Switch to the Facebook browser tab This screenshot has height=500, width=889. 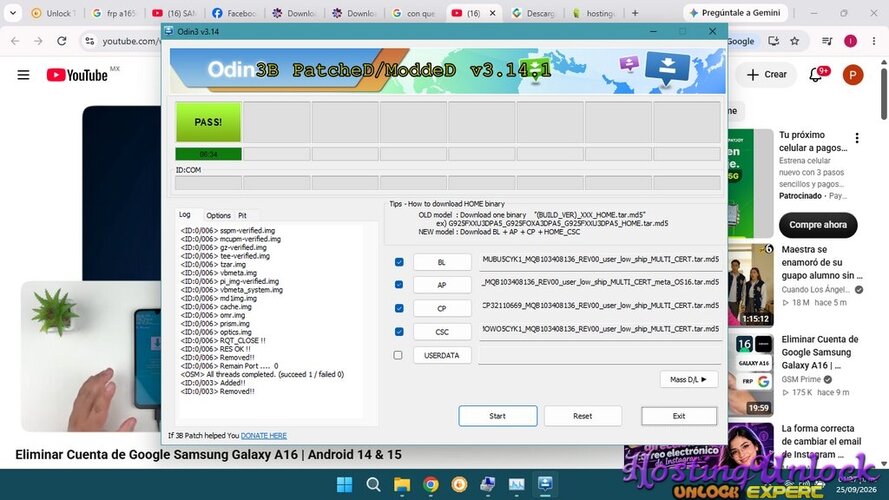(x=235, y=13)
